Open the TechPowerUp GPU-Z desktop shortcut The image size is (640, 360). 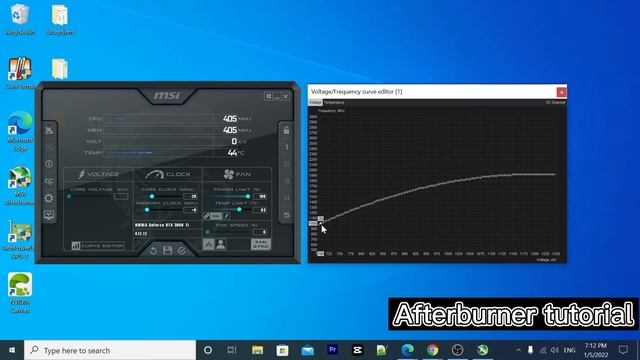(x=20, y=240)
